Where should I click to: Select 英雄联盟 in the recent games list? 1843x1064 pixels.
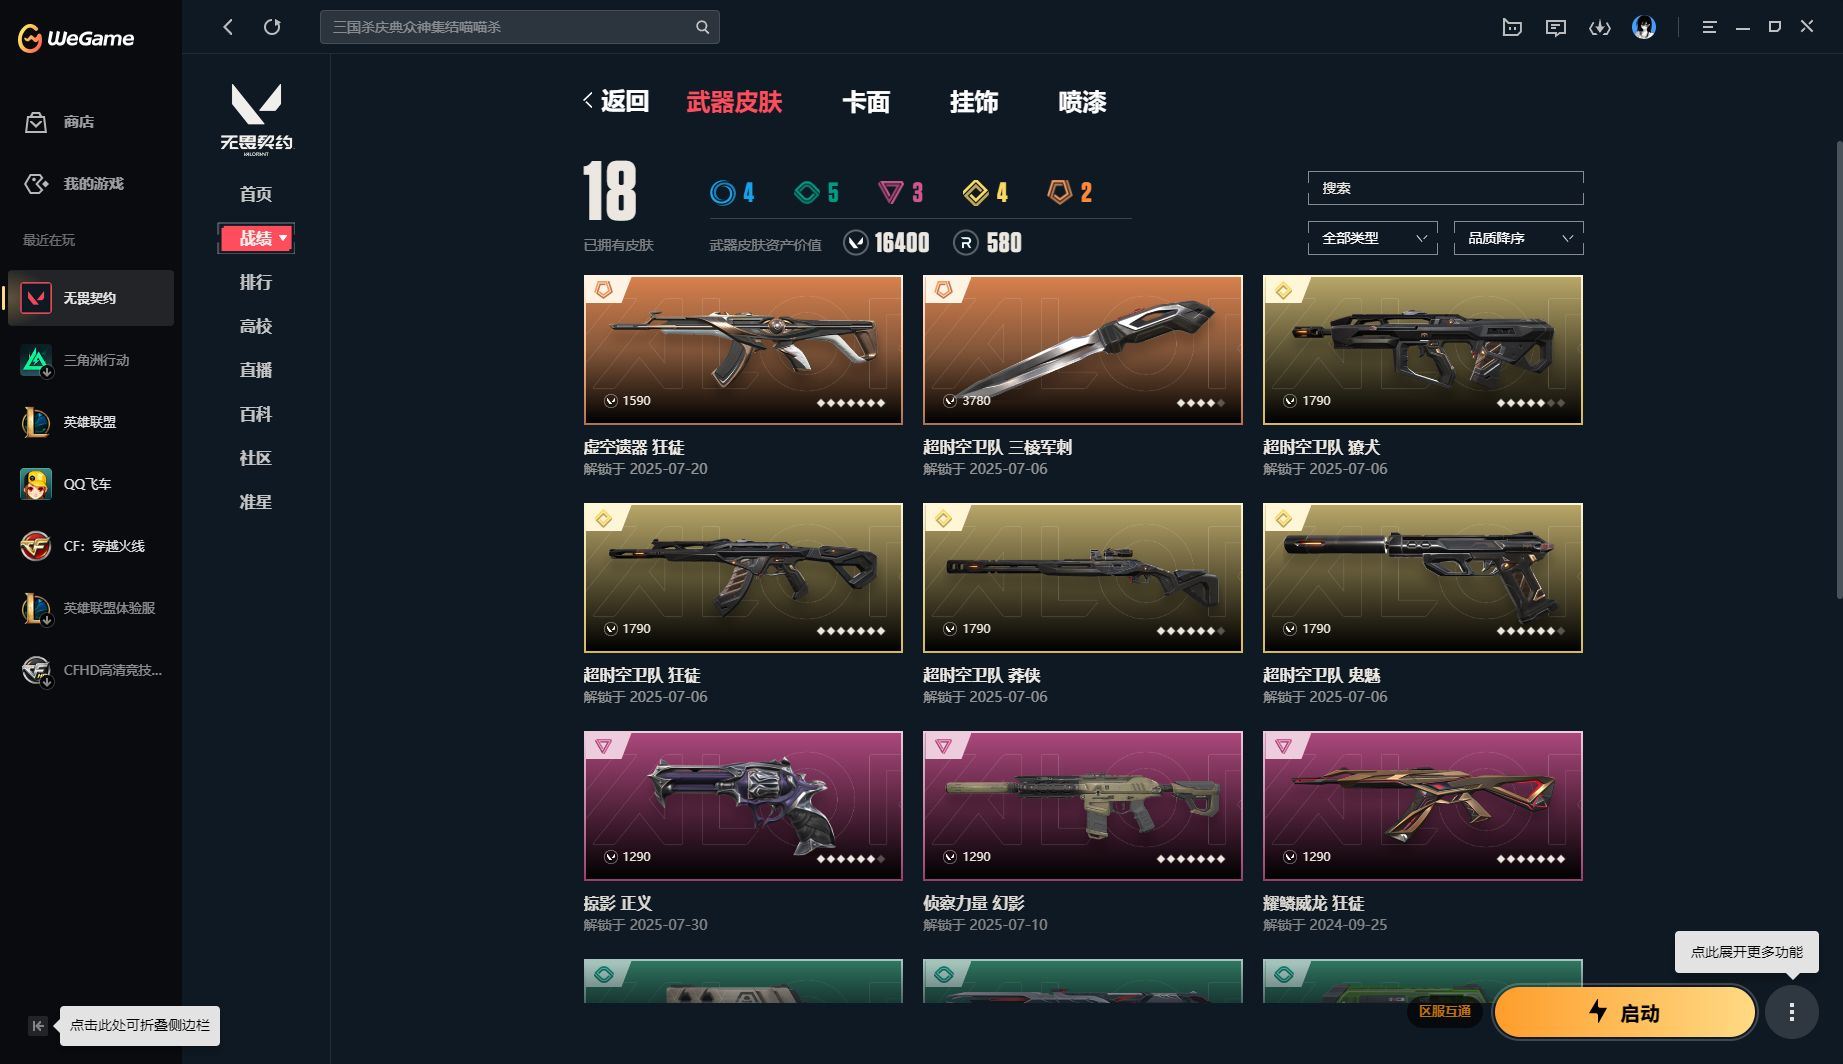pos(90,422)
